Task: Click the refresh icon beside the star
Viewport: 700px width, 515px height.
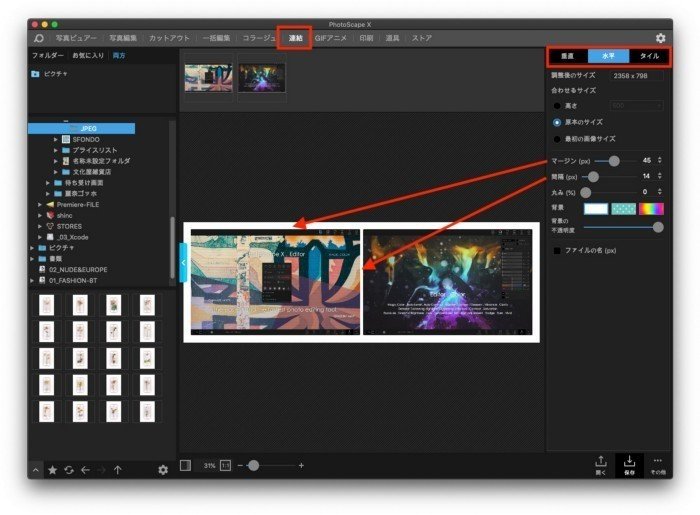Action: 69,470
